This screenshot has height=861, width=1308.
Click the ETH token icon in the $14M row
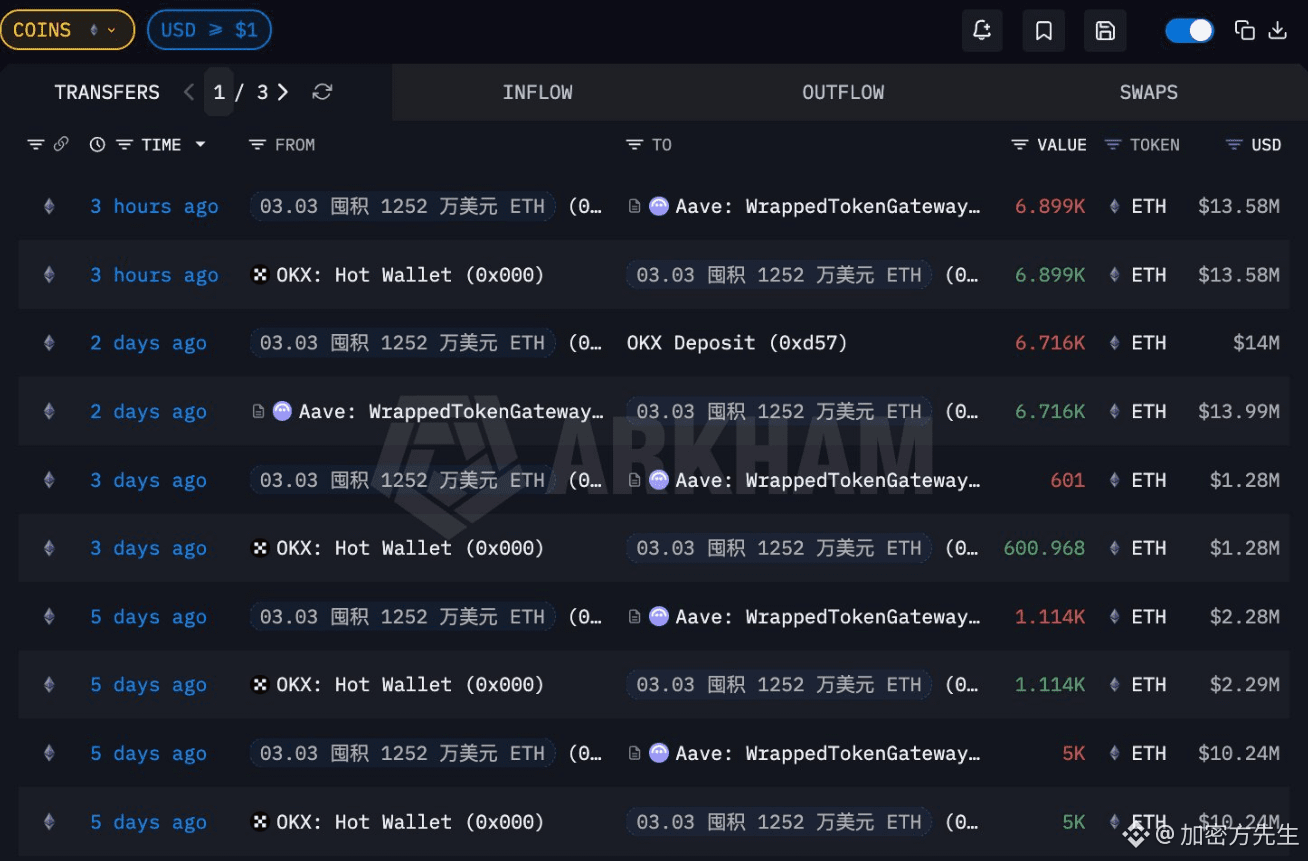1114,343
